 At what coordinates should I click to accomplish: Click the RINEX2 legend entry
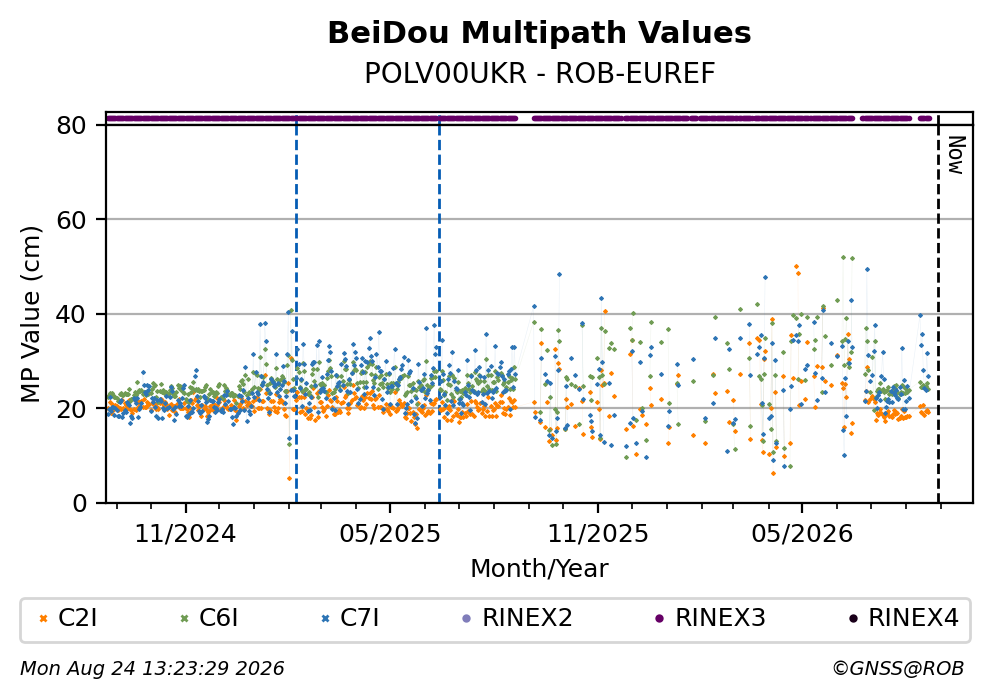click(x=517, y=618)
